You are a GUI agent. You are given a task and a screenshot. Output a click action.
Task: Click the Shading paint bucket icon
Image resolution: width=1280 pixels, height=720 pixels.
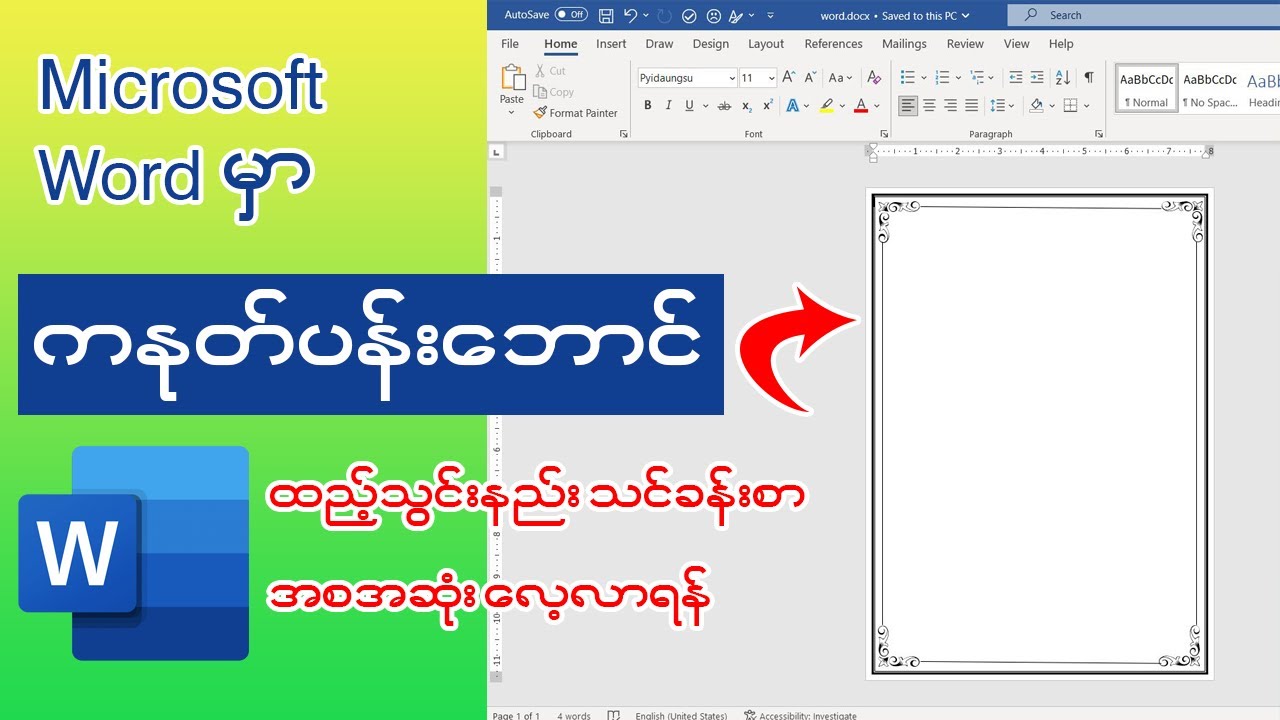click(1036, 105)
